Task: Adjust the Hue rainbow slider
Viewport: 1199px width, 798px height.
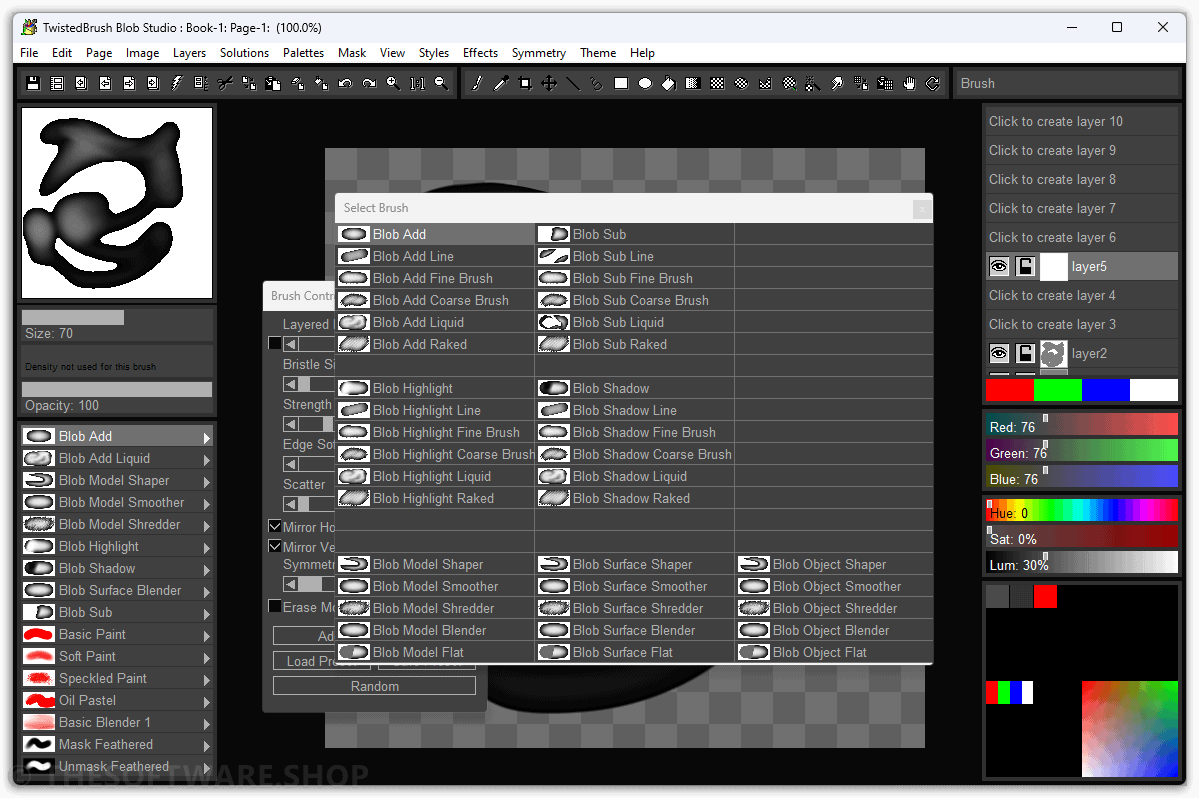Action: pos(1081,511)
